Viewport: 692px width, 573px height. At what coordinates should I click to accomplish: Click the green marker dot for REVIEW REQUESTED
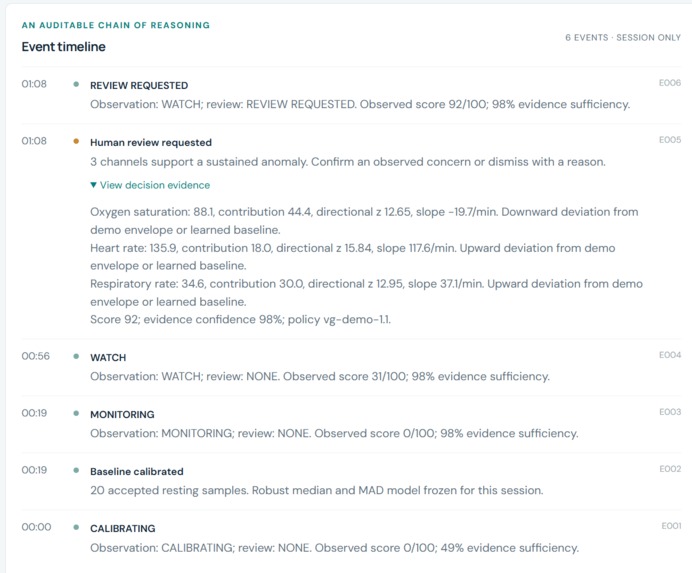pos(76,84)
